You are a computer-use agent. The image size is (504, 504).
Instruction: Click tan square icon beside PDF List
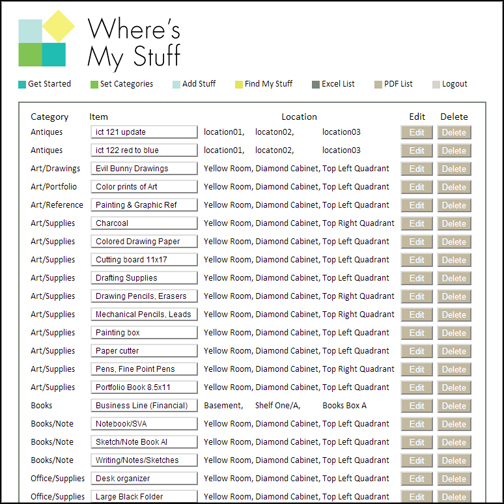(378, 85)
